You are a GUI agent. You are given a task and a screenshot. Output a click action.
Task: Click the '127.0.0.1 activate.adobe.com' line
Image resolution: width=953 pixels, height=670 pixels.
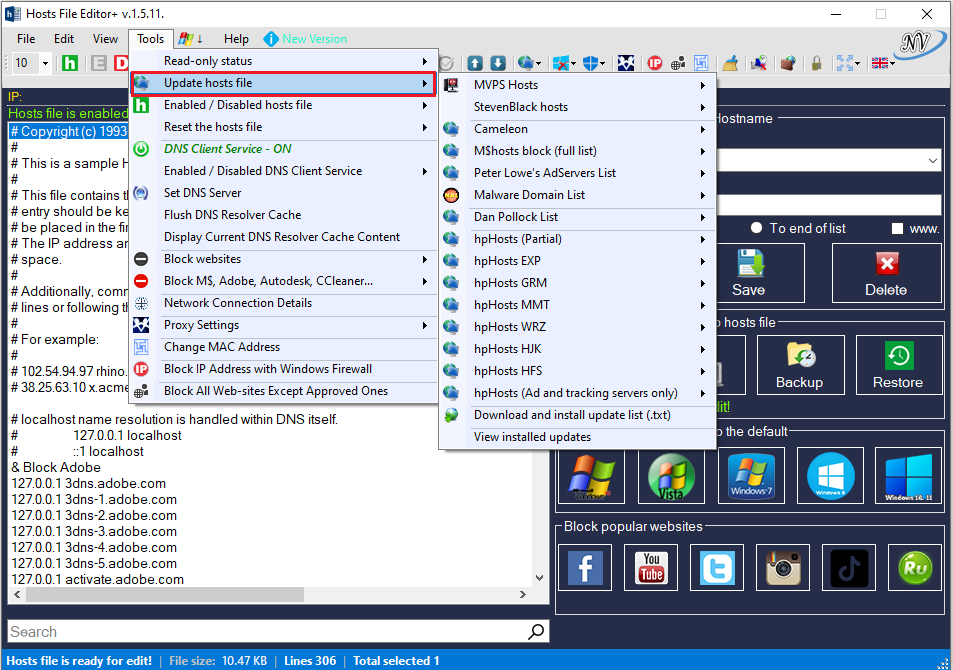[x=98, y=579]
